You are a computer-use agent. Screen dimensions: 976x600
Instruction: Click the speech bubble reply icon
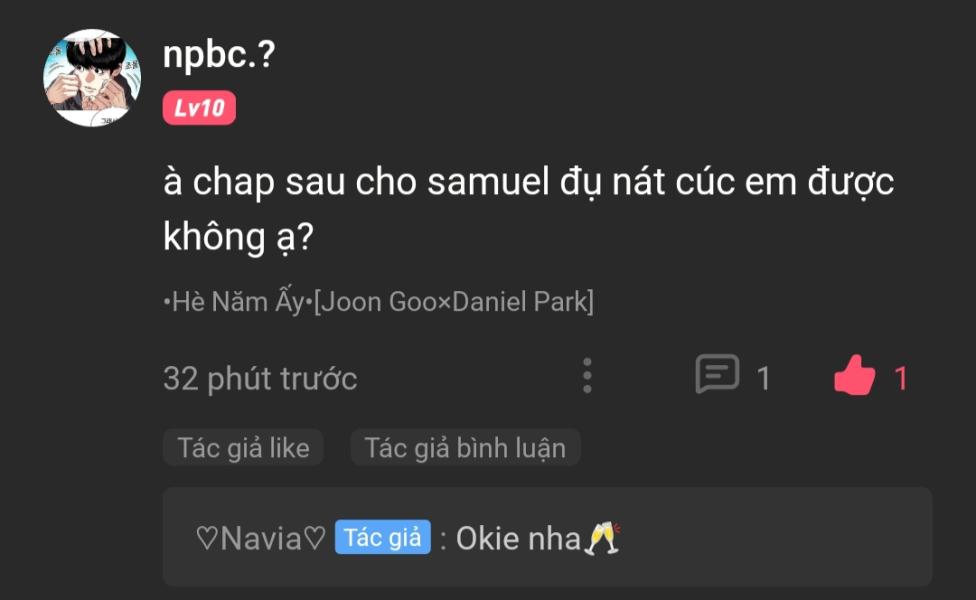tap(718, 376)
